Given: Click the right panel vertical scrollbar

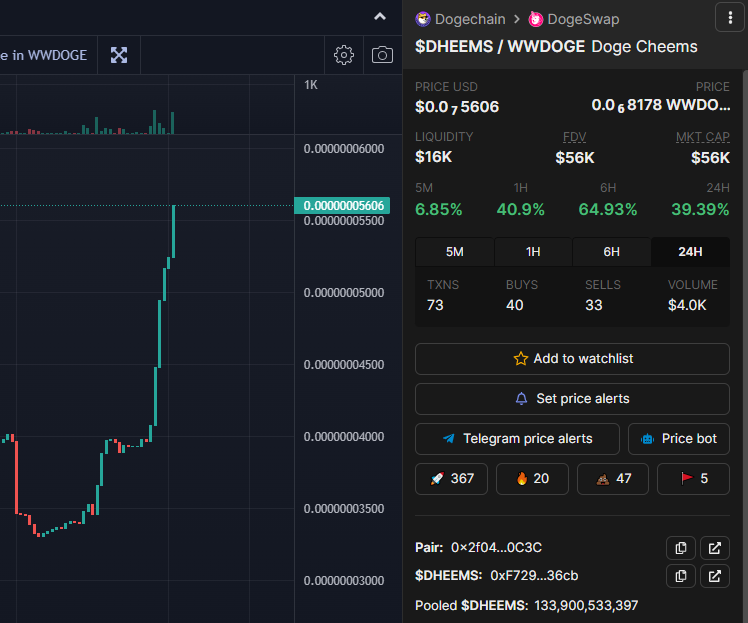Looking at the screenshot, I should point(745,346).
